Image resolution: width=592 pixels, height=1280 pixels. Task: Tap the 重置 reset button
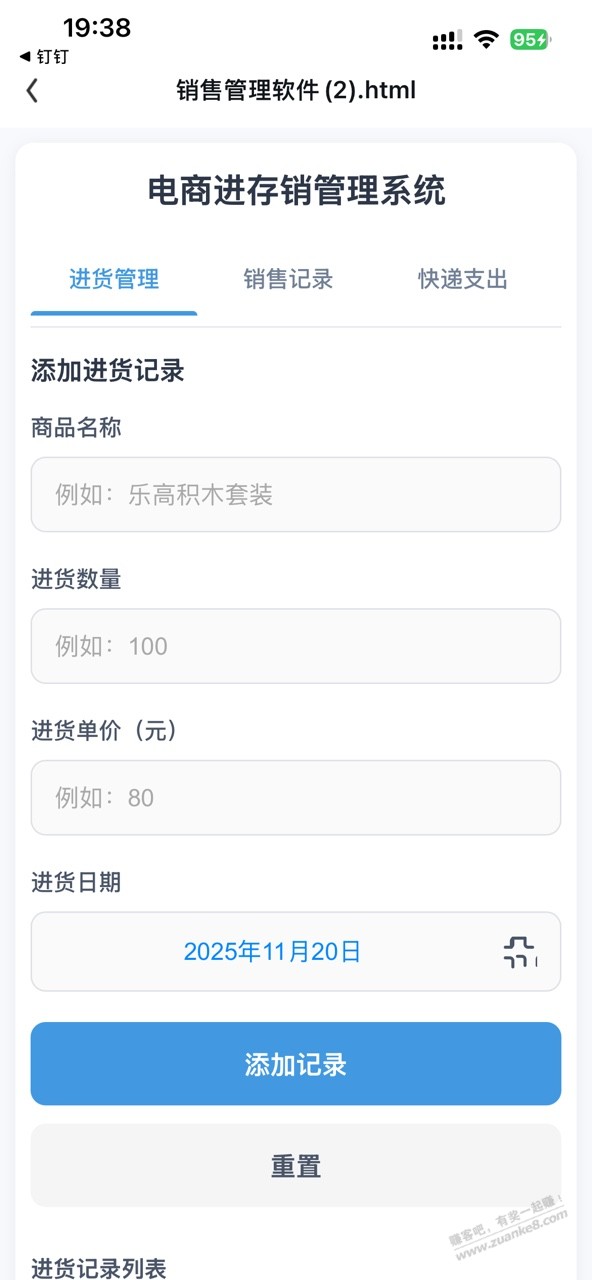[296, 1165]
